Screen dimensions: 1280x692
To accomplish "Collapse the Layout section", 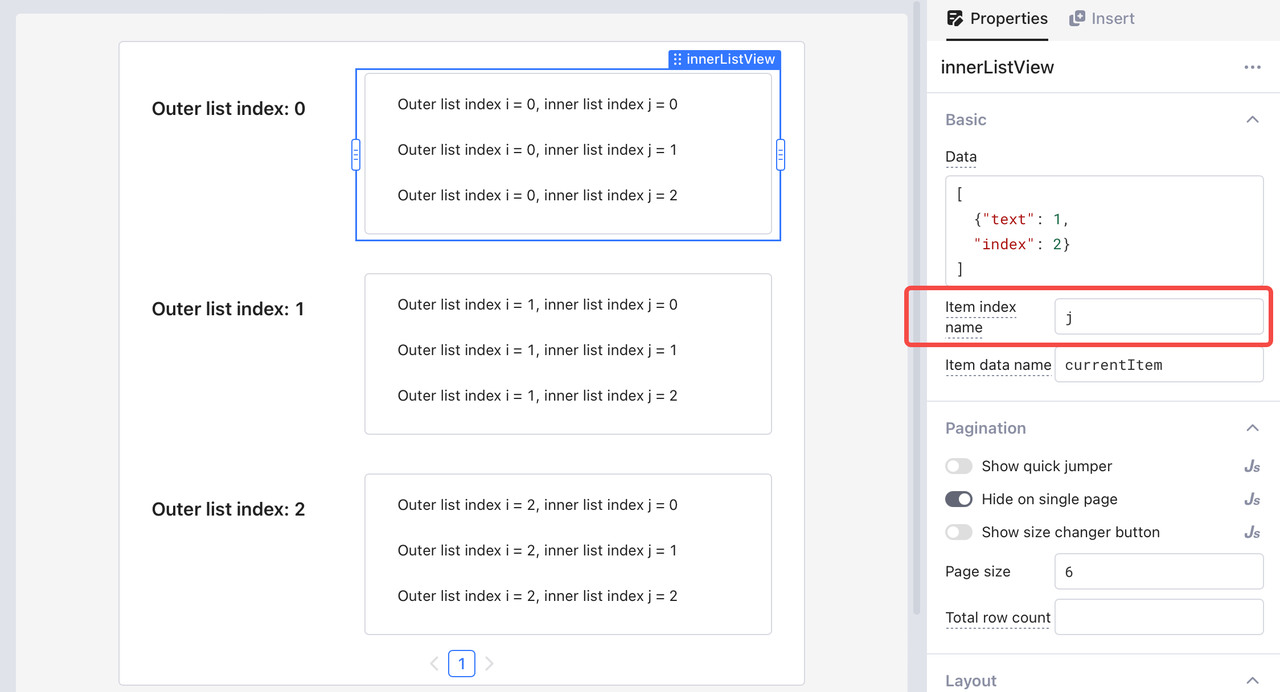I will pyautogui.click(x=1252, y=680).
